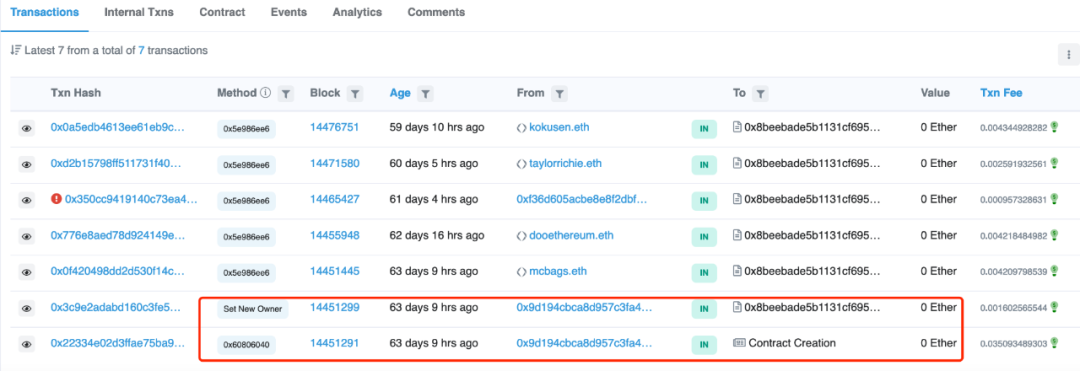Preview transaction 0x0a5edb4613ee61eb9c with eye icon
The image size is (1080, 371).
[x=26, y=129]
